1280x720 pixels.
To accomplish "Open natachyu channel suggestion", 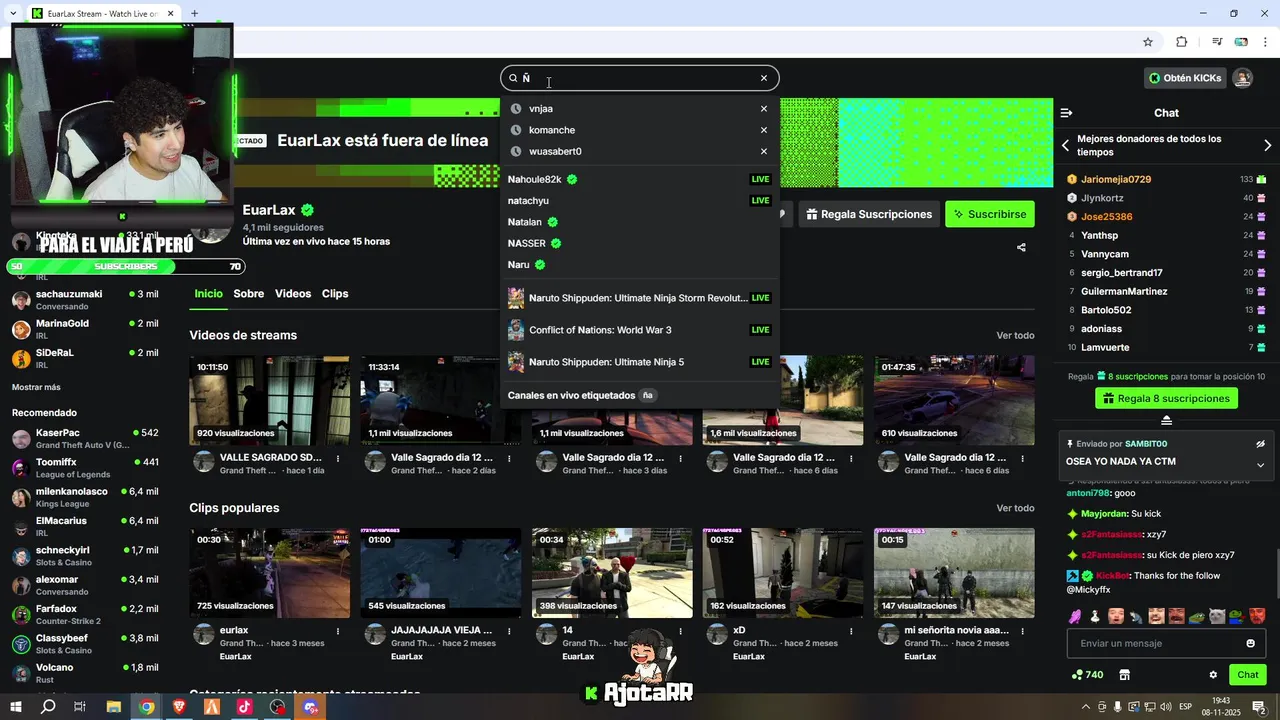I will (x=640, y=201).
